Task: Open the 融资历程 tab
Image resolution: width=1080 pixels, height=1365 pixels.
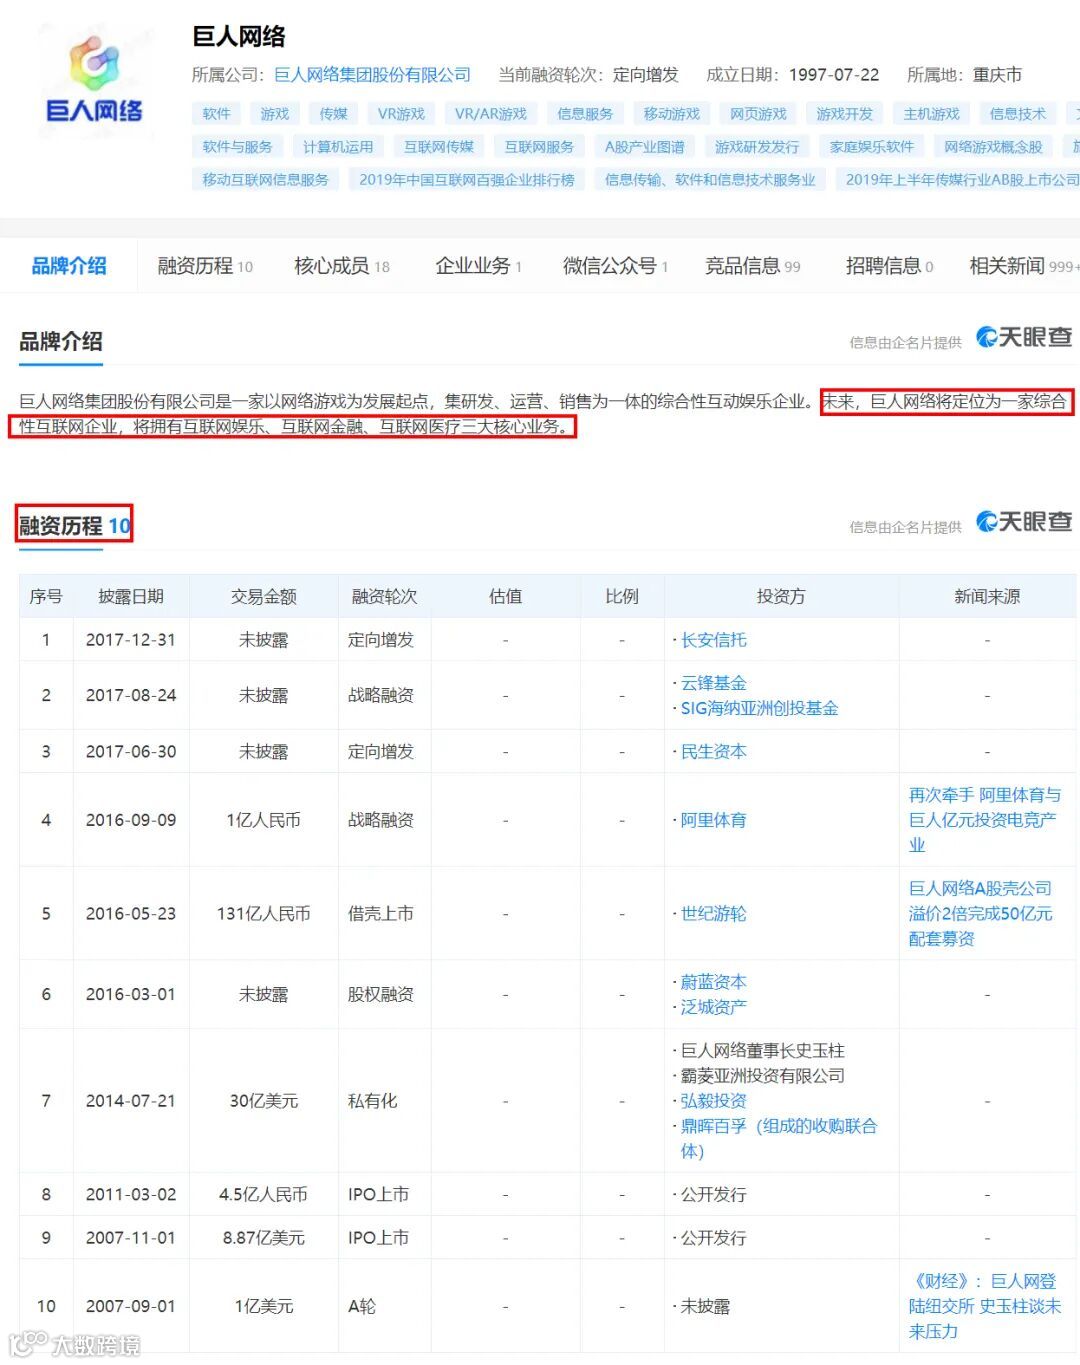Action: (205, 266)
